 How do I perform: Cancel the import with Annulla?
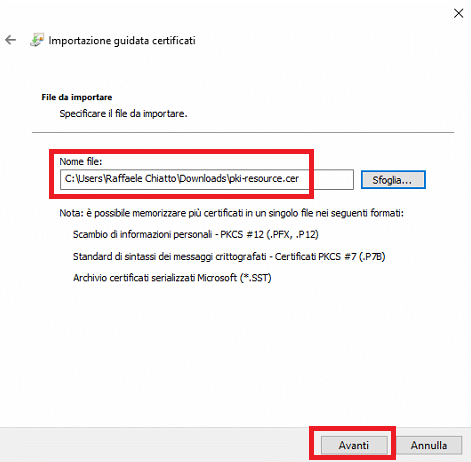pos(429,445)
